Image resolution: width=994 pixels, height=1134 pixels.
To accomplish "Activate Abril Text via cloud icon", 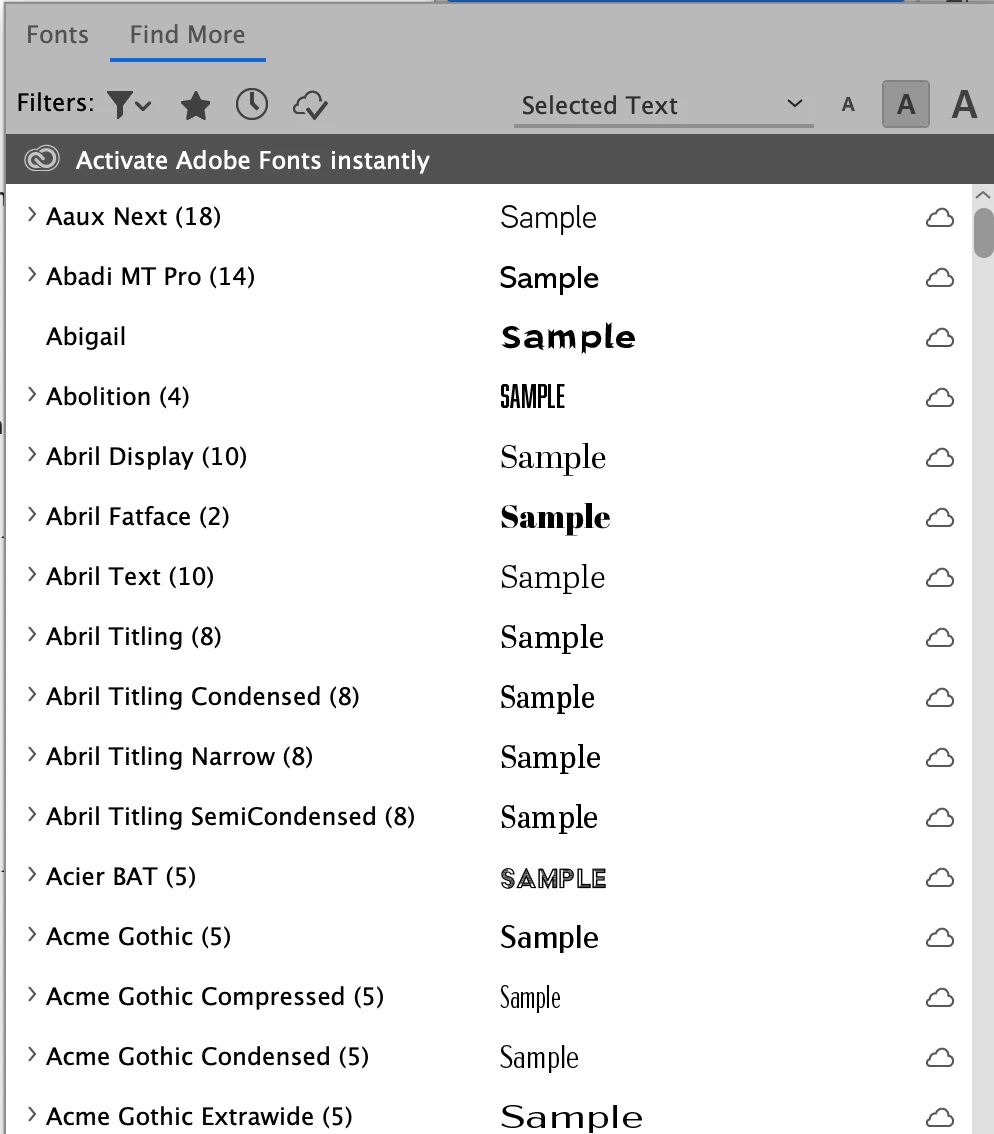I will pyautogui.click(x=940, y=578).
